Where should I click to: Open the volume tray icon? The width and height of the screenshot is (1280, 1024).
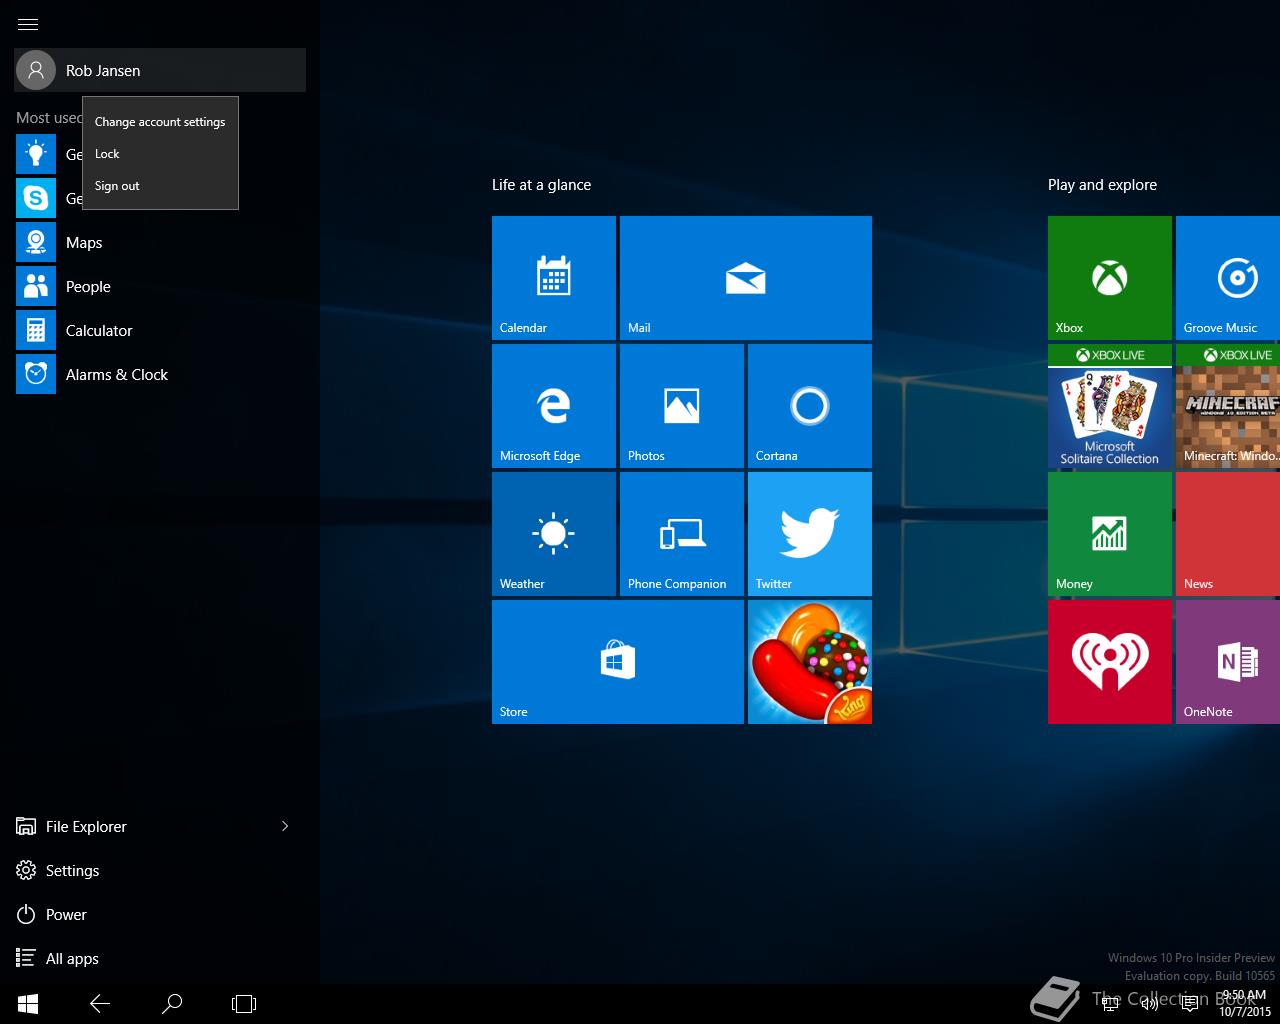[1150, 1004]
